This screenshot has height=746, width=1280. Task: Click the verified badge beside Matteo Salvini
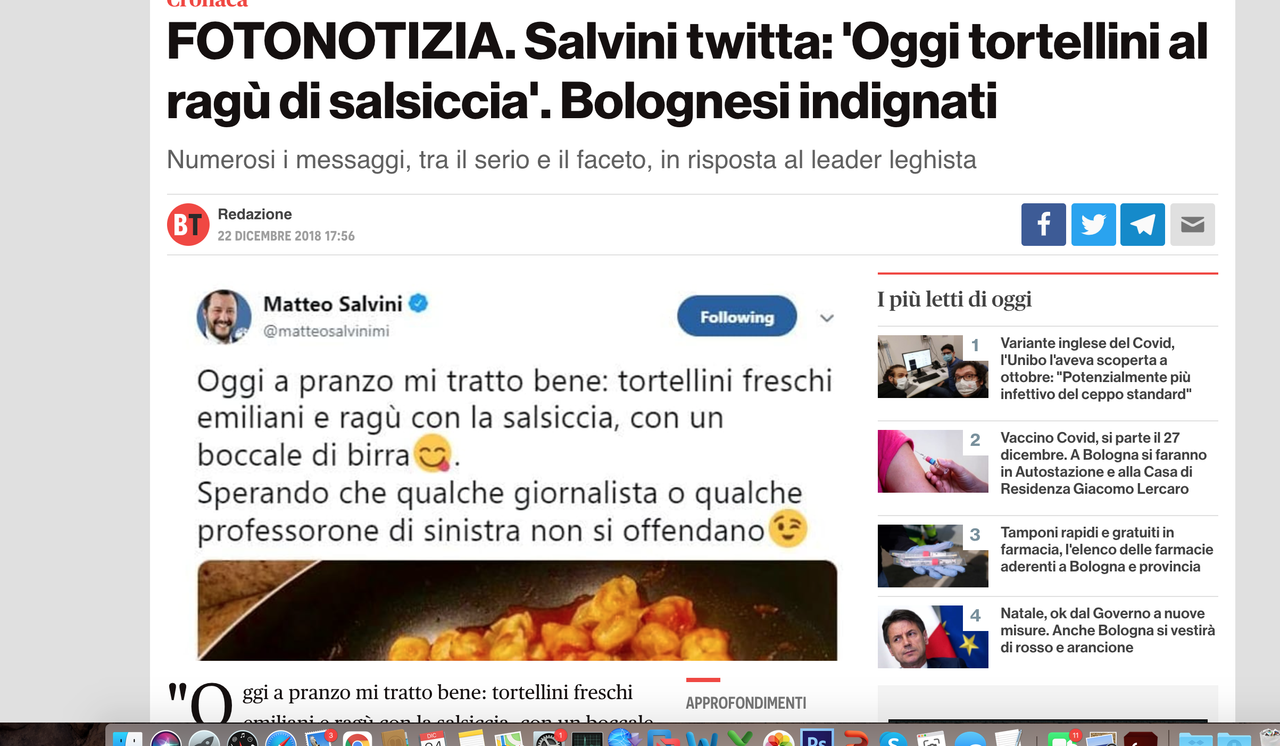coord(418,303)
